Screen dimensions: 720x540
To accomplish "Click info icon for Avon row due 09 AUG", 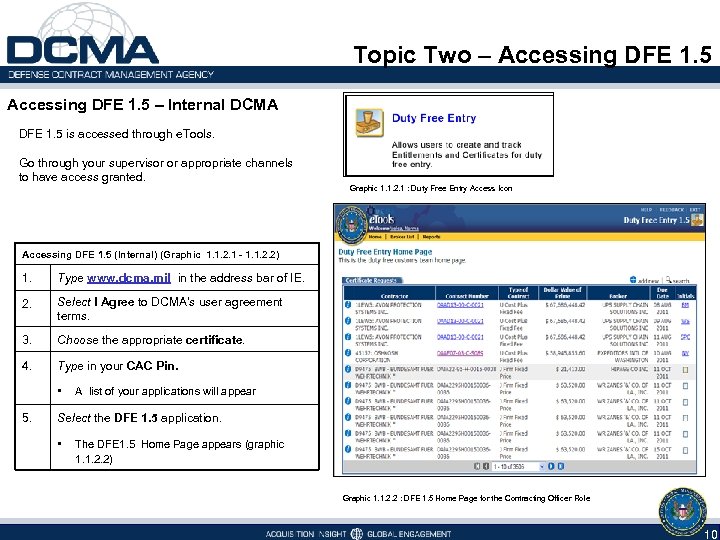I will (348, 321).
